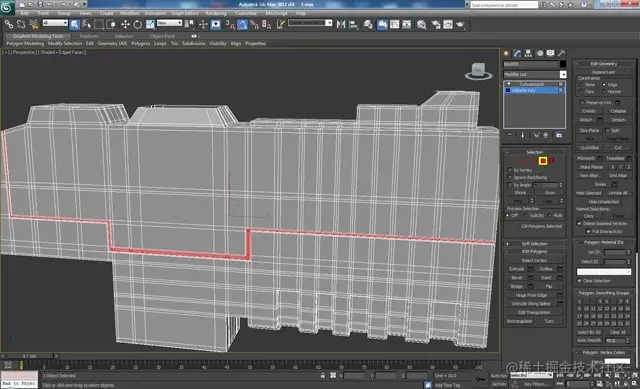Click Remove Modifier trash icon under stack
Image resolution: width=640 pixels, height=389 pixels.
pos(546,135)
